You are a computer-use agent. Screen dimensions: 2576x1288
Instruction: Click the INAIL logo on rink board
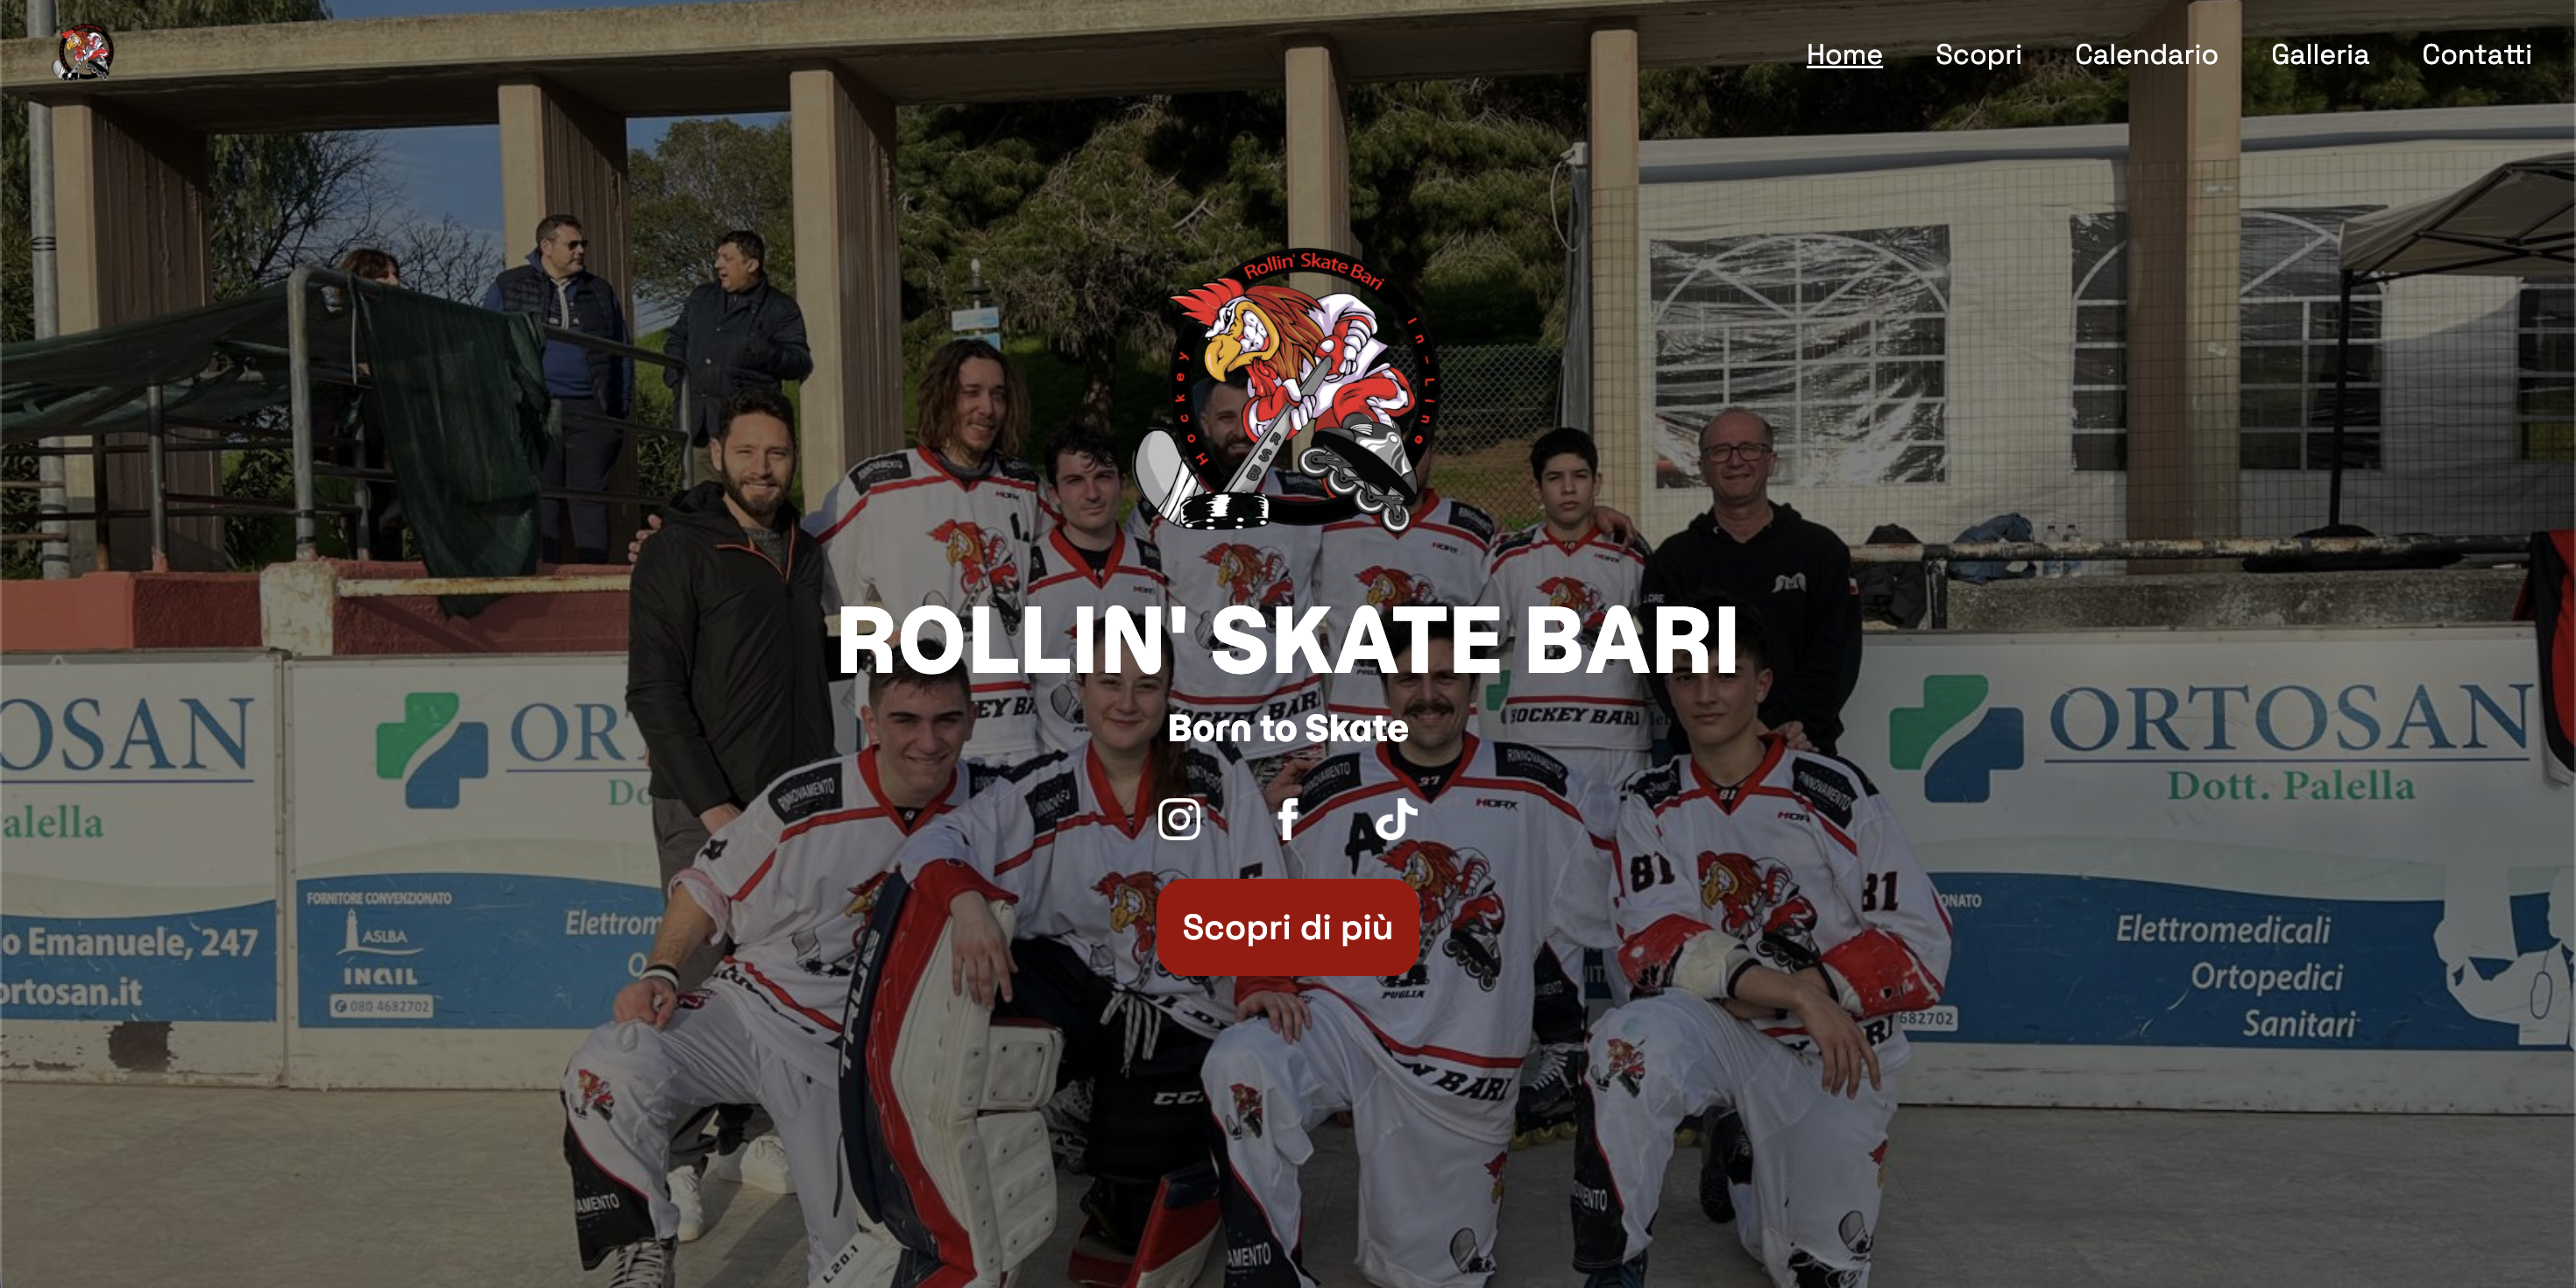[381, 976]
